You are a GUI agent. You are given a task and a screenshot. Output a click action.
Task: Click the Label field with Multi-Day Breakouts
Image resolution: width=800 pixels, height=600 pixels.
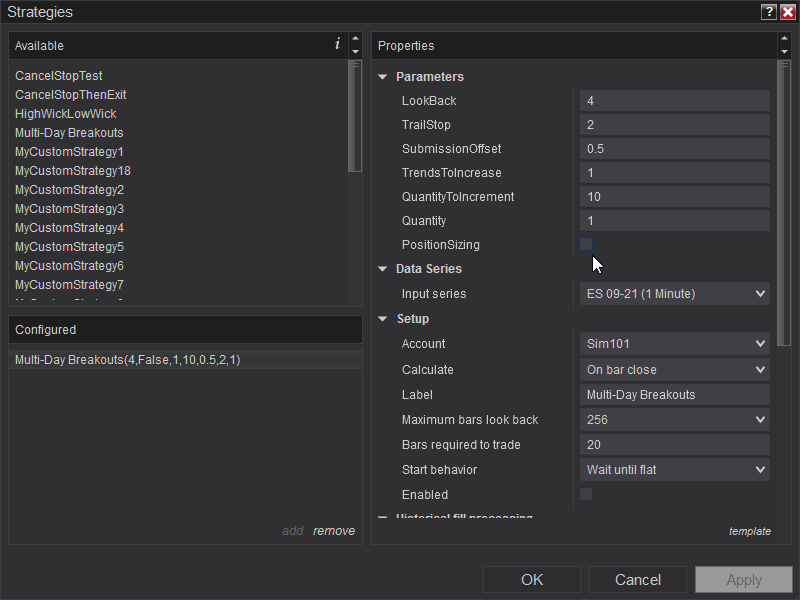click(674, 395)
